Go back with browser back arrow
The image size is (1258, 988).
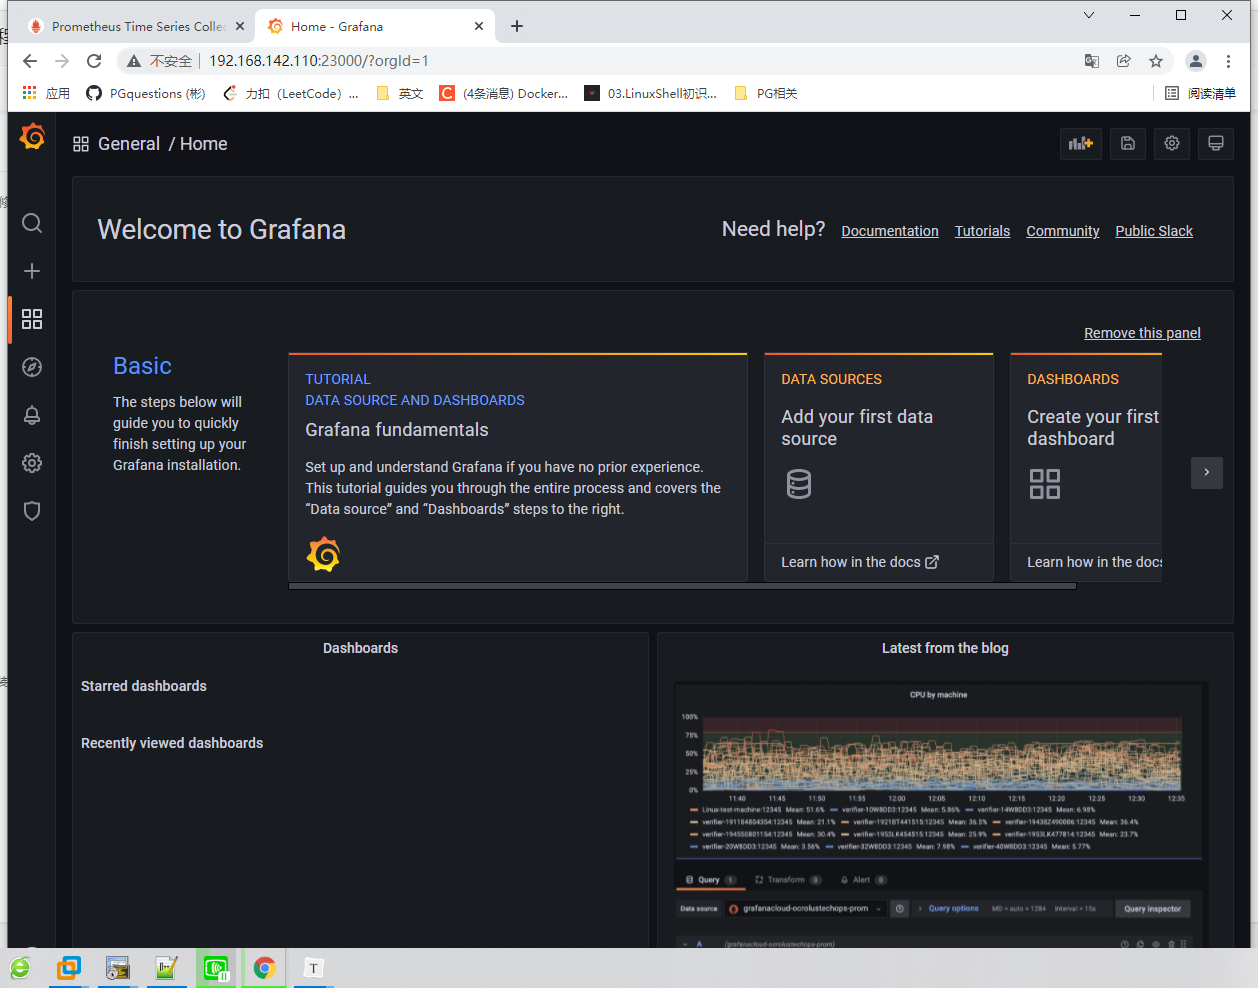click(x=30, y=61)
